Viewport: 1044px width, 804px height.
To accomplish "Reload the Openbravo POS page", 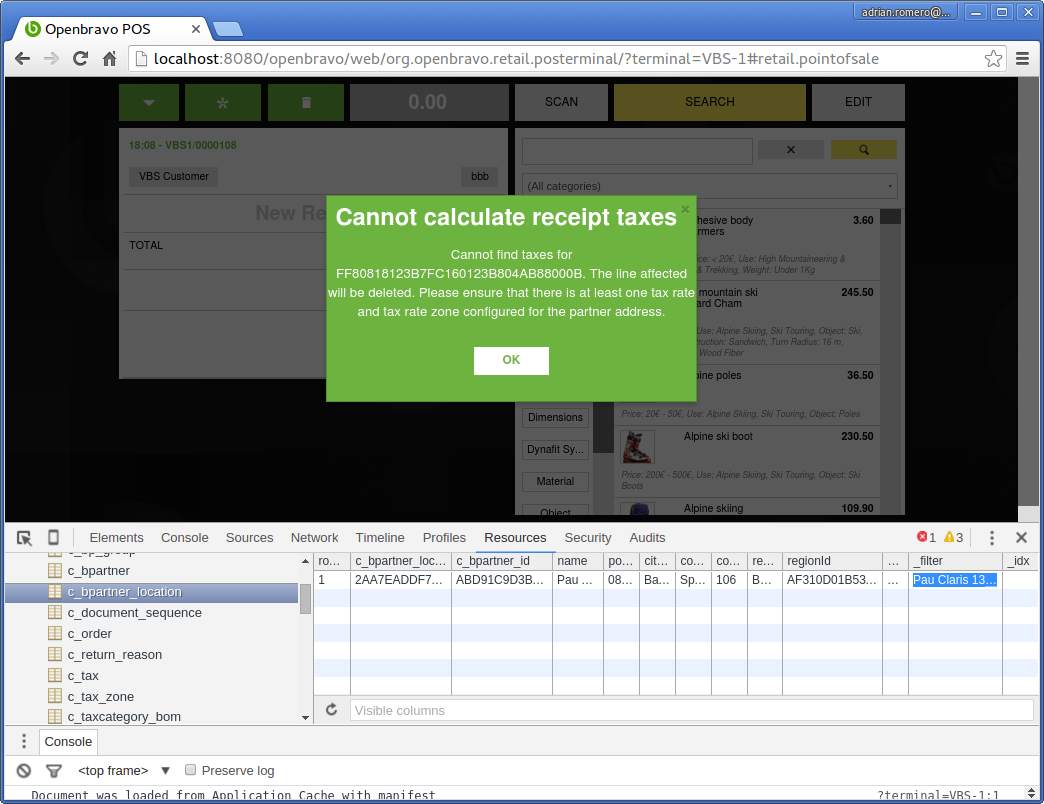I will click(x=81, y=59).
